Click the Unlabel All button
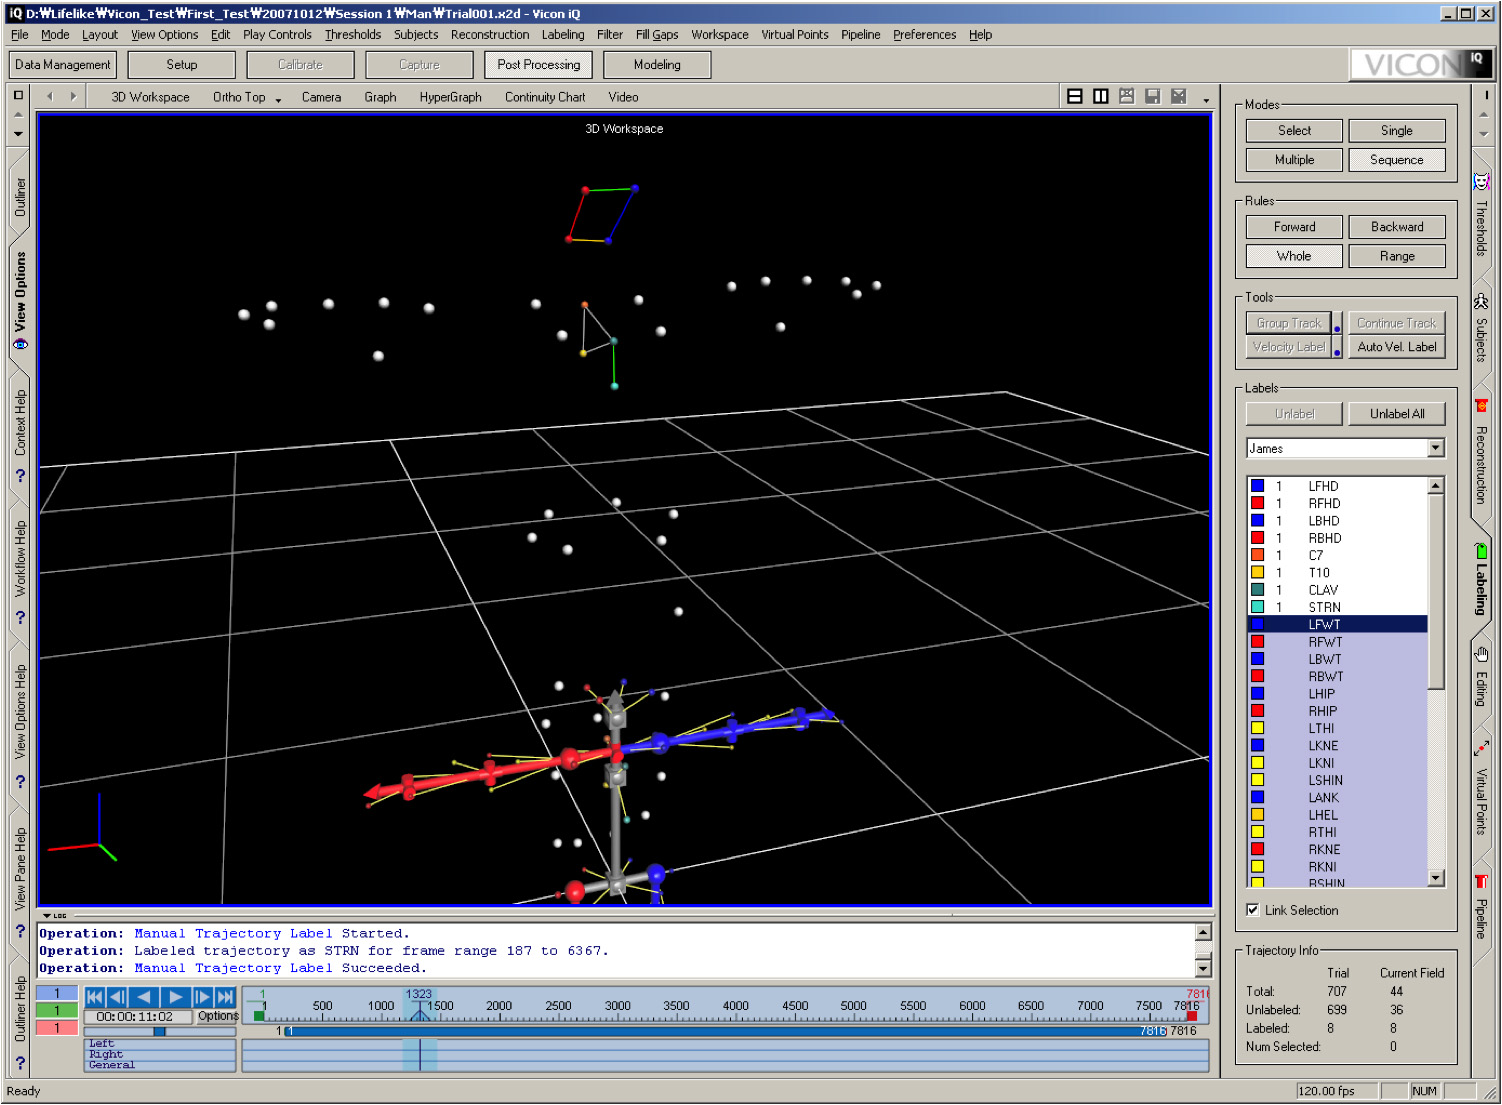Screen dimensions: 1502x1105 tap(1397, 414)
